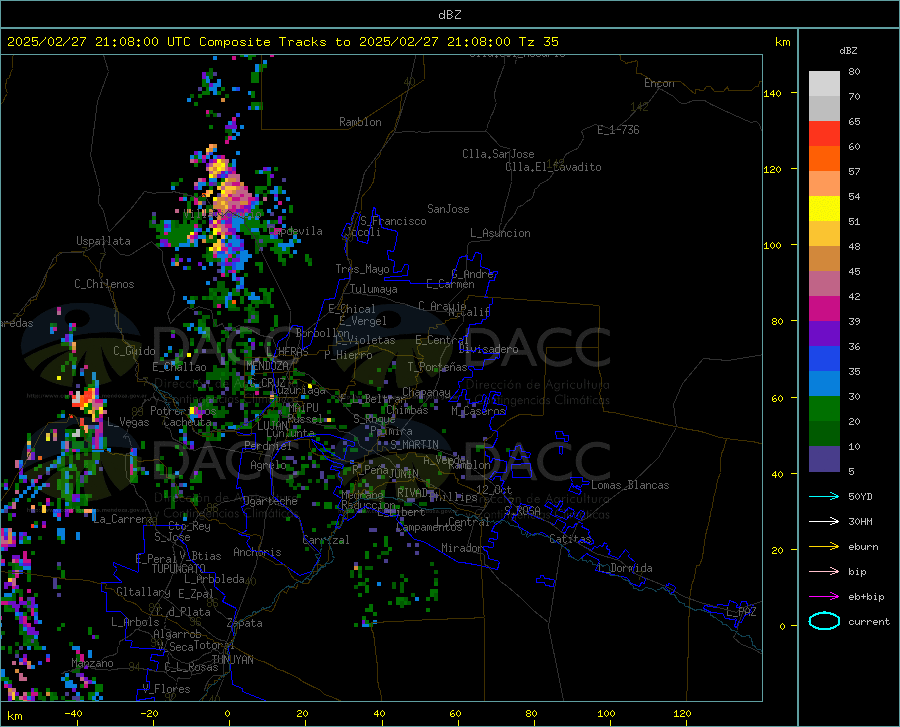
Task: Click the 'Perdriel' map label
Action: tap(268, 446)
